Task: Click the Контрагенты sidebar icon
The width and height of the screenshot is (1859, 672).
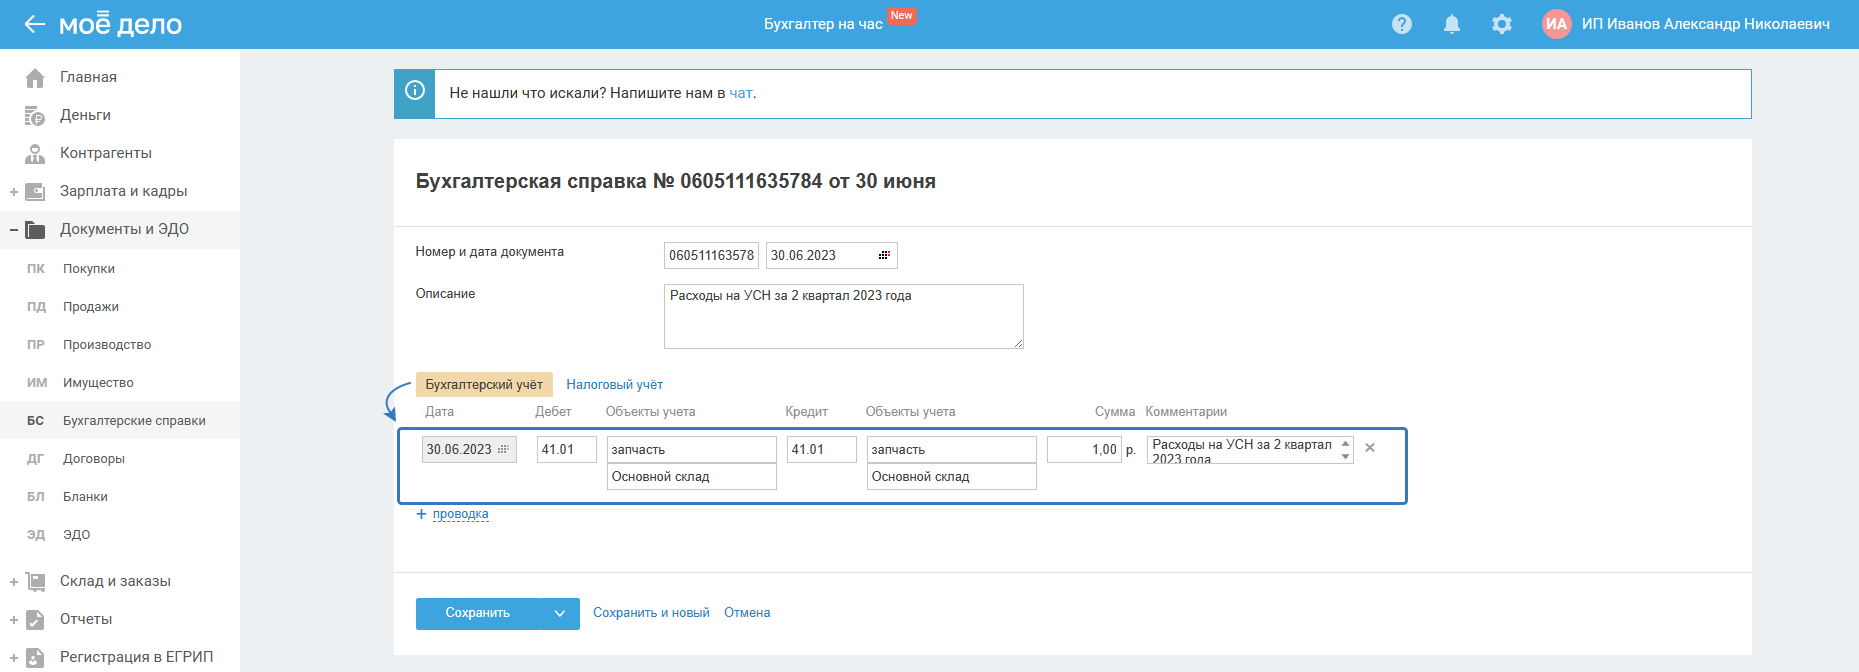Action: [x=35, y=154]
